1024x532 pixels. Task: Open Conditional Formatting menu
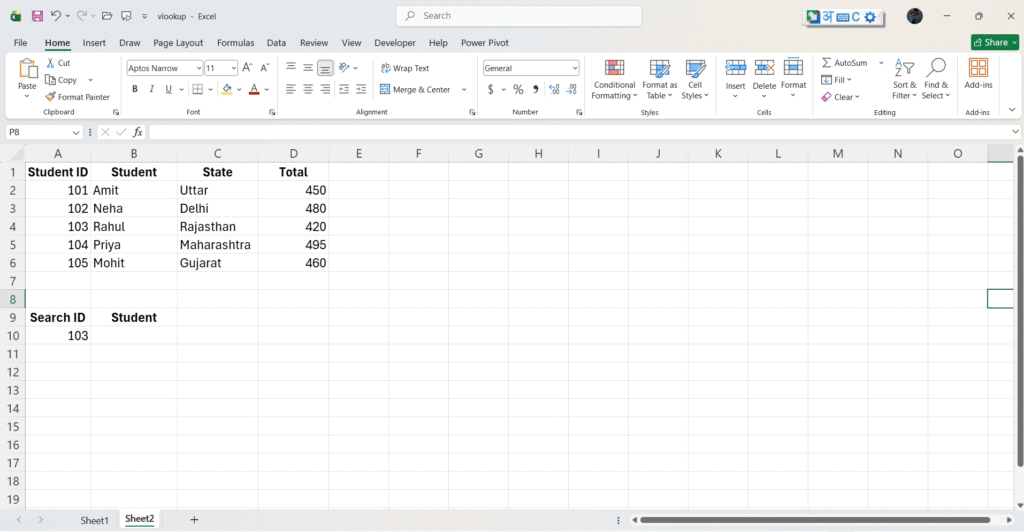click(614, 80)
